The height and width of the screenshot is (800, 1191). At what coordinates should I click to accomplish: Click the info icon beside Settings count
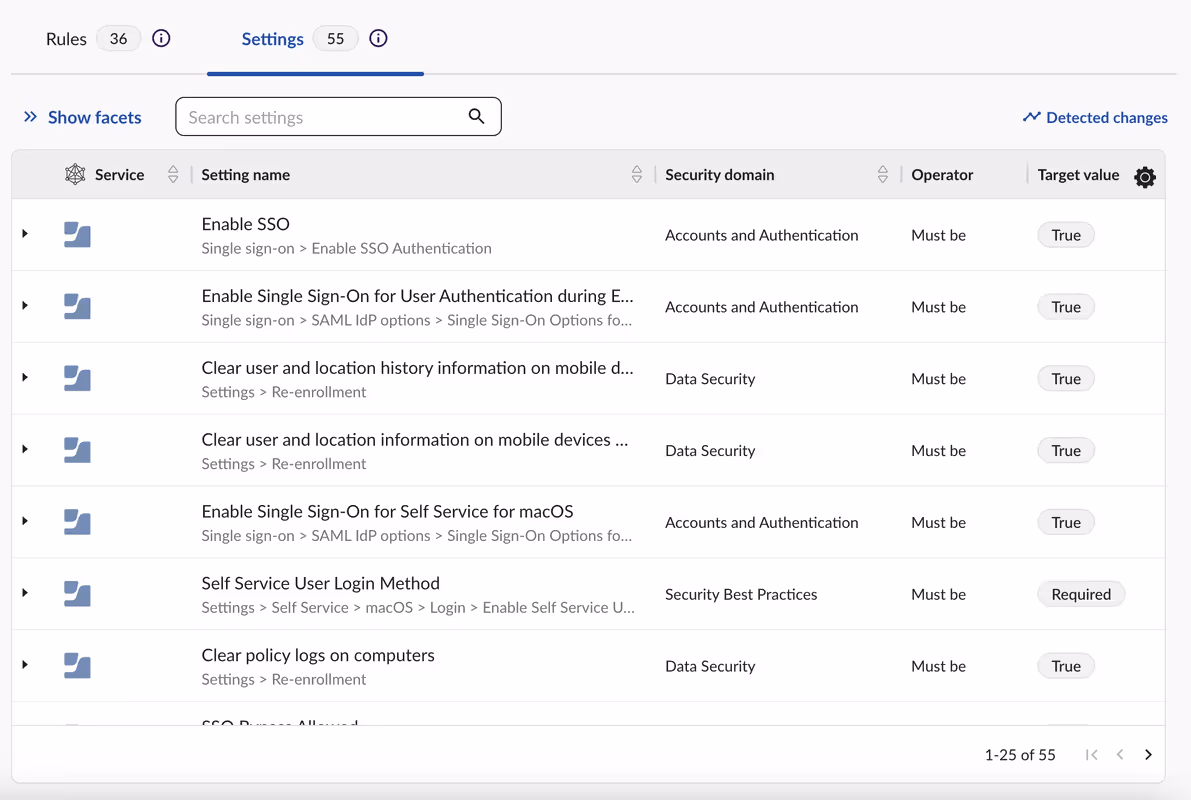click(x=378, y=39)
